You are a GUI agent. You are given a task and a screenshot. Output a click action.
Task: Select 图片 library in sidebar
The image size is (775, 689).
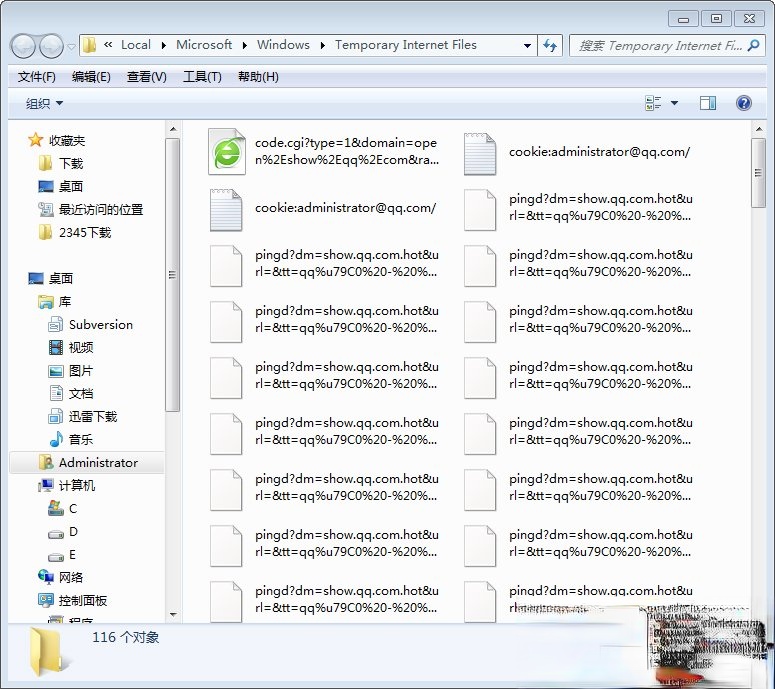pyautogui.click(x=71, y=370)
